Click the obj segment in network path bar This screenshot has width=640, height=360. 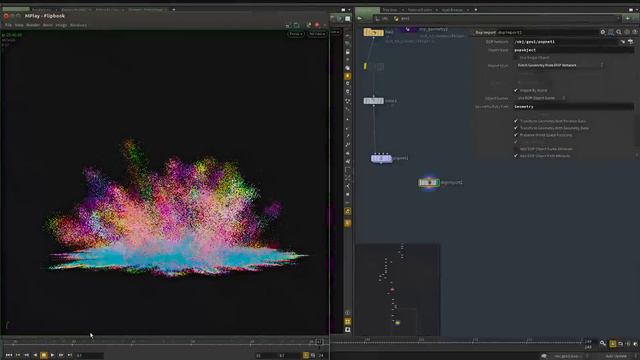point(382,19)
